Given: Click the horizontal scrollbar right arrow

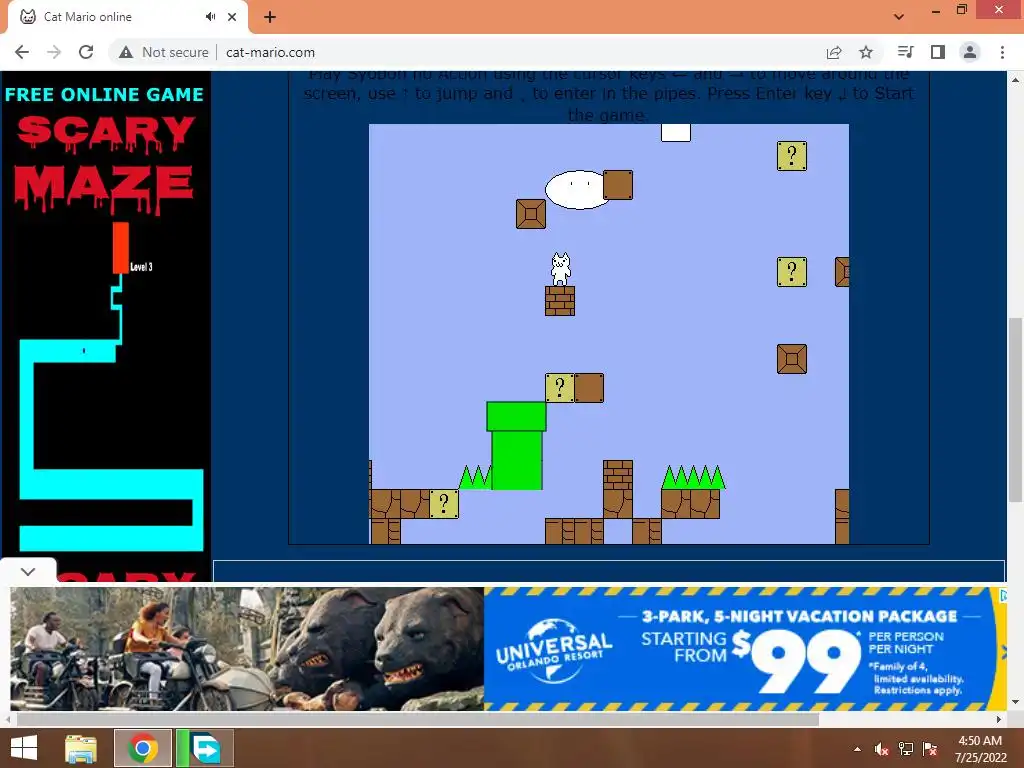Looking at the screenshot, I should pos(999,719).
